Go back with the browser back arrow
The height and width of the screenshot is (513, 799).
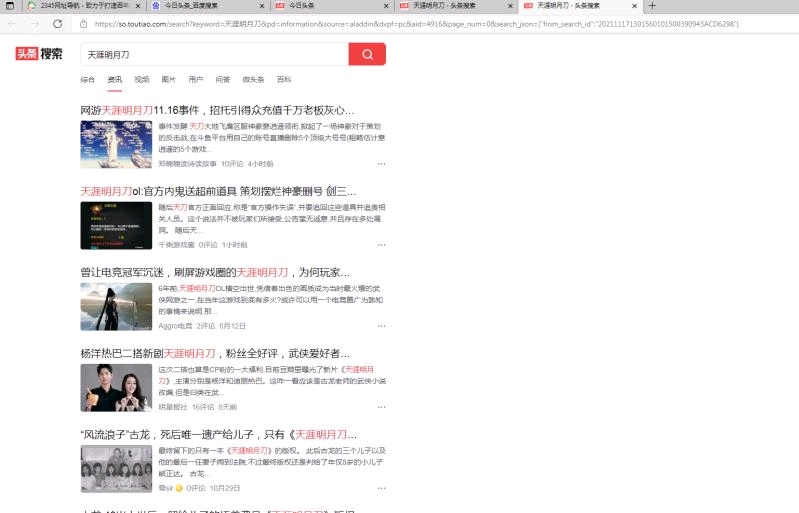12,24
